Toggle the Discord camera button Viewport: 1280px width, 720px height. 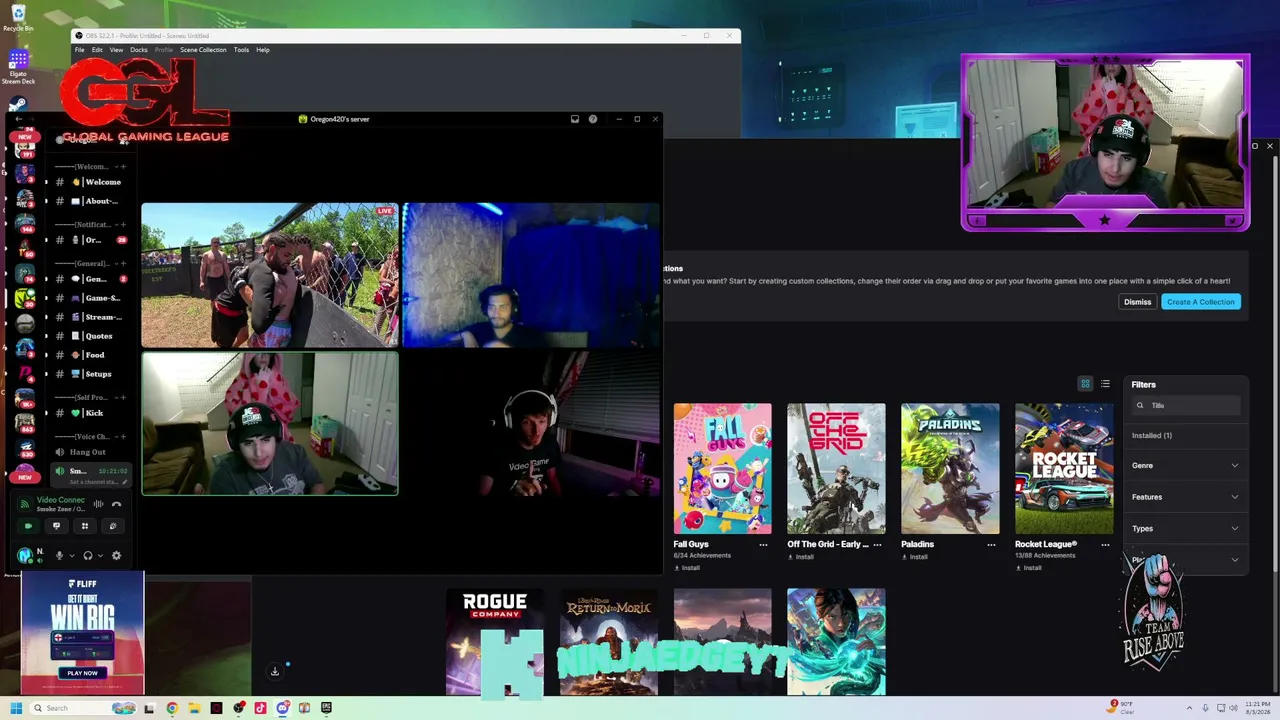pyautogui.click(x=28, y=526)
